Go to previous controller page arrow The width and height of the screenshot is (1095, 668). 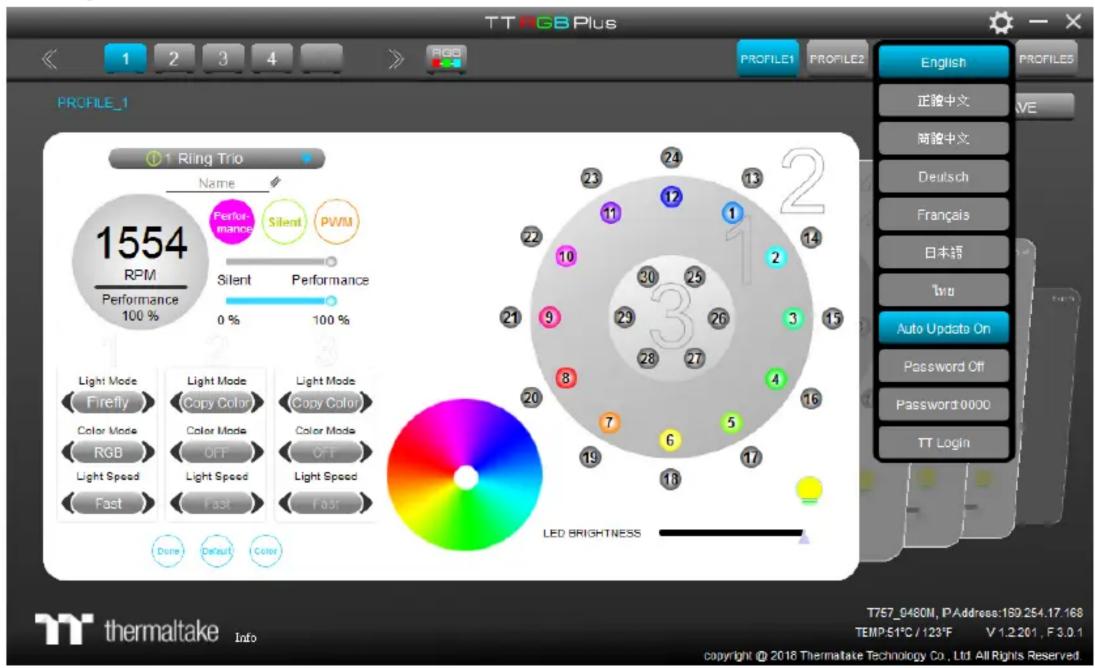coord(49,59)
